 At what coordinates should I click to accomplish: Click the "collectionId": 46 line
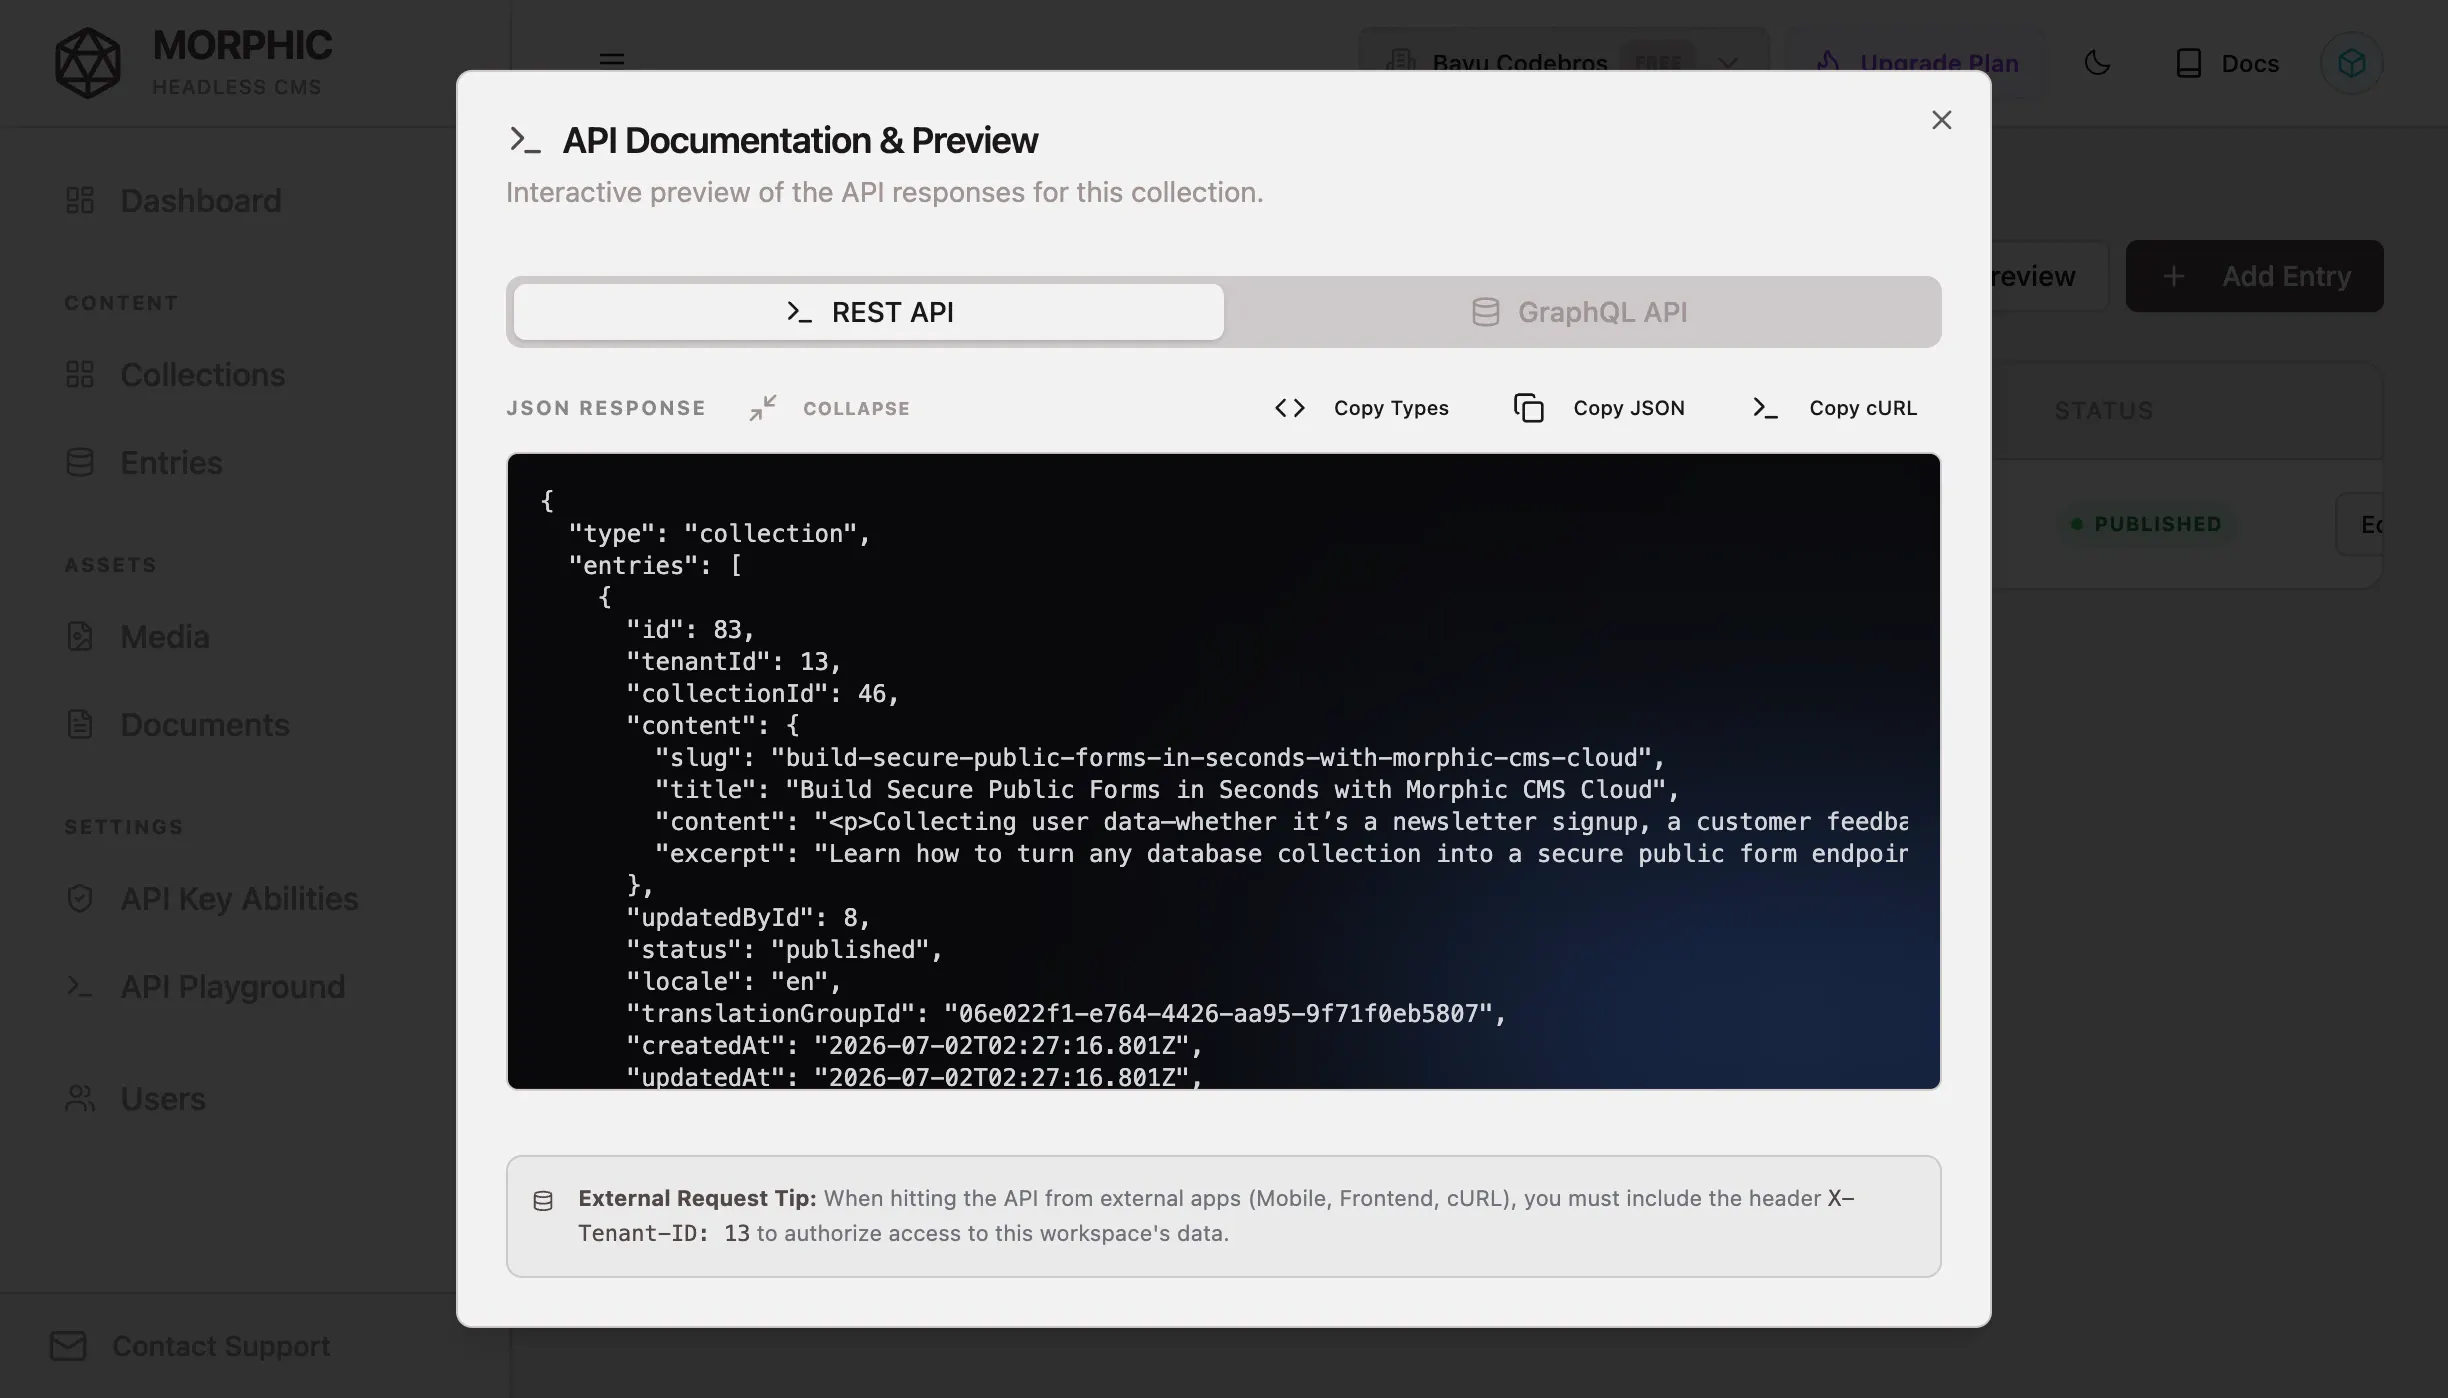[x=762, y=693]
